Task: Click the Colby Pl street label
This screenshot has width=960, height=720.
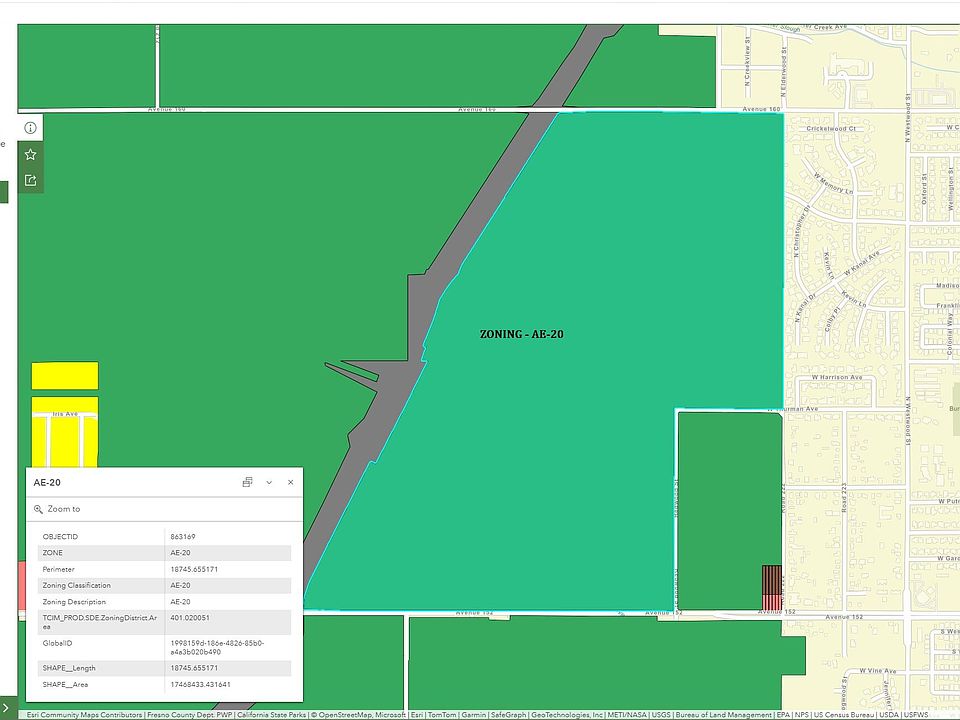Action: (831, 319)
